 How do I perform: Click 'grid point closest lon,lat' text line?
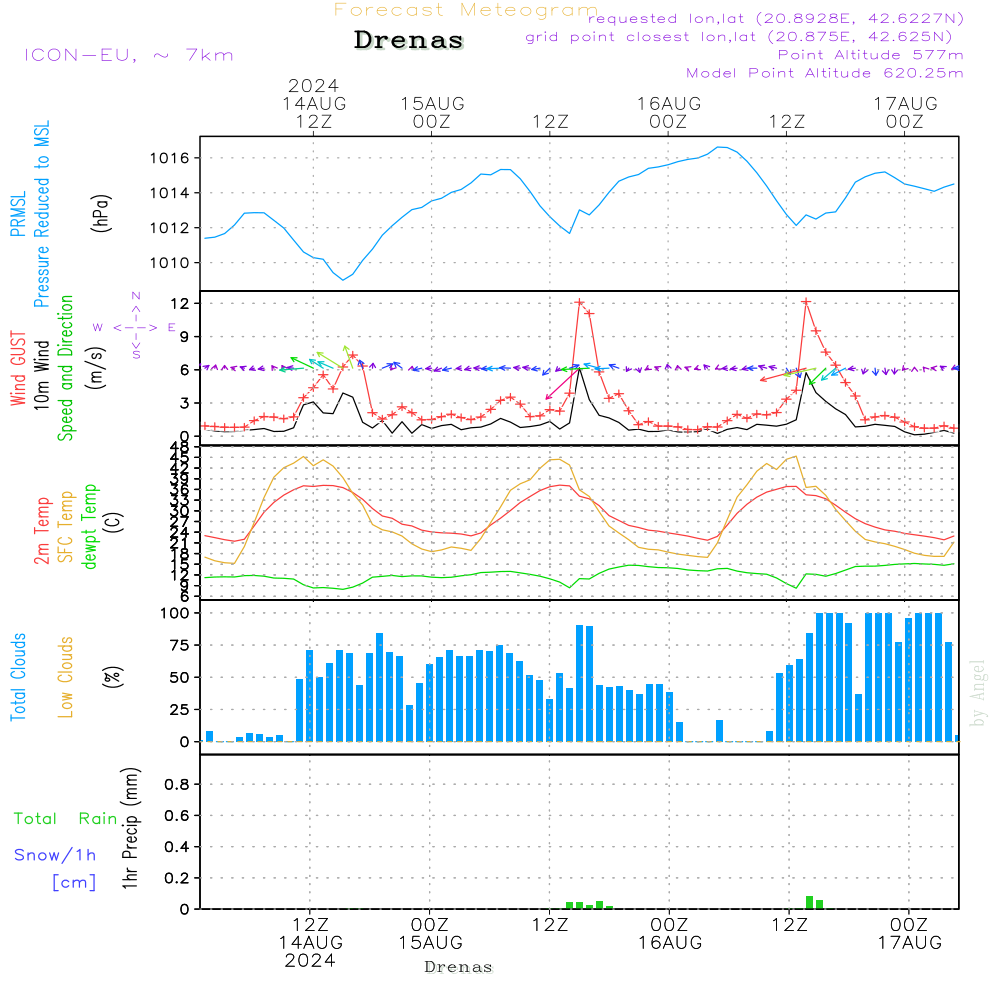739,37
